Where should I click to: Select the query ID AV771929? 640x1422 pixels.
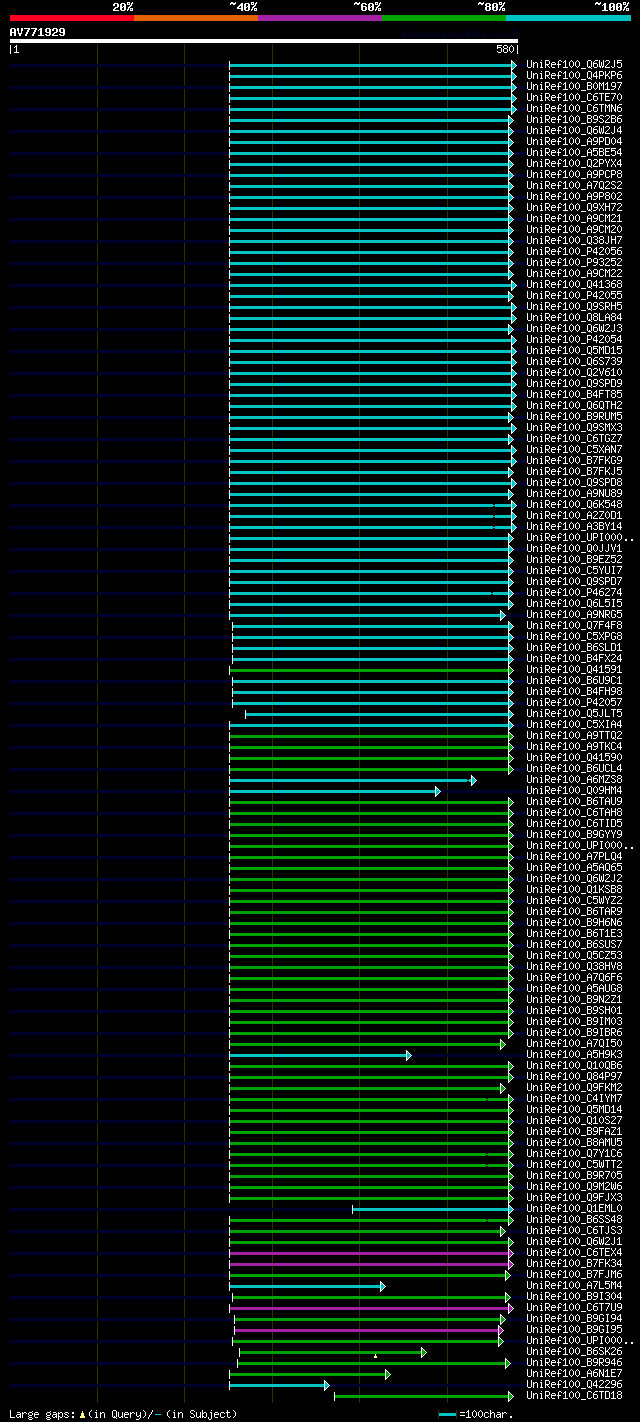pyautogui.click(x=38, y=32)
